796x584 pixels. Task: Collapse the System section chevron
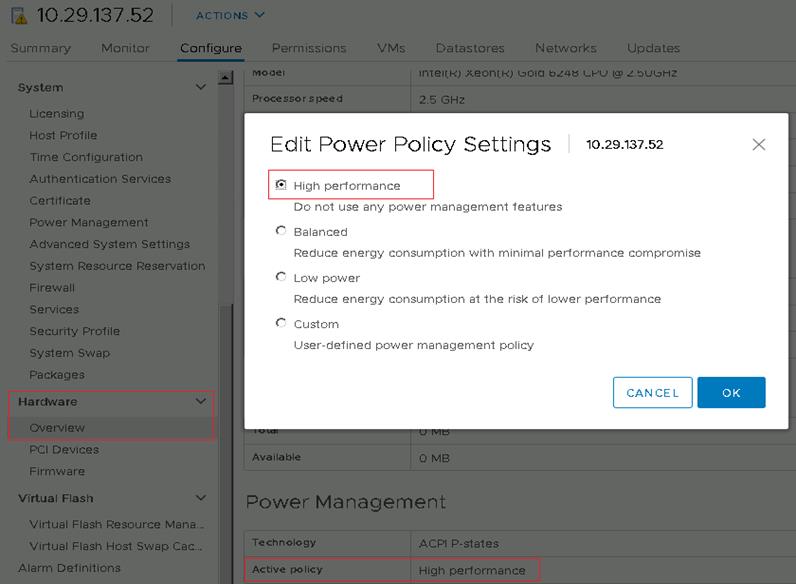[201, 88]
